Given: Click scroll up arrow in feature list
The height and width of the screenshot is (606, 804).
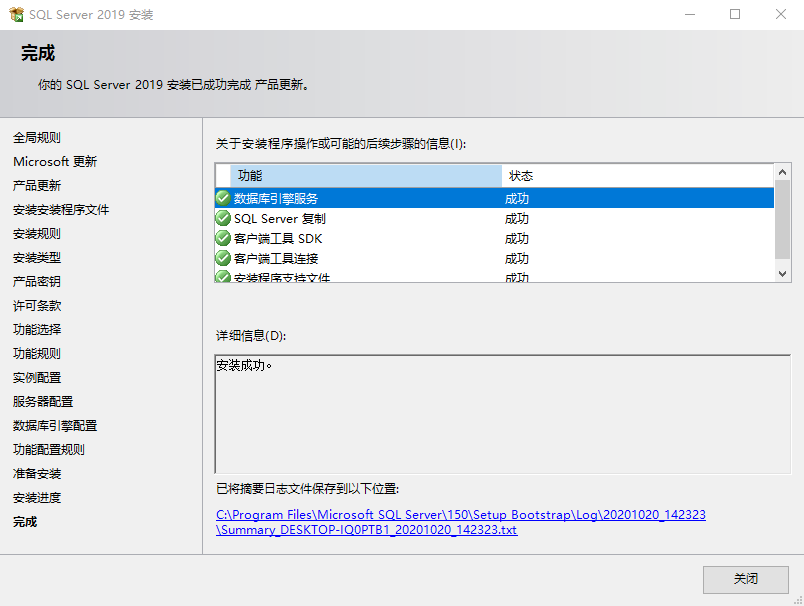Looking at the screenshot, I should coord(782,172).
